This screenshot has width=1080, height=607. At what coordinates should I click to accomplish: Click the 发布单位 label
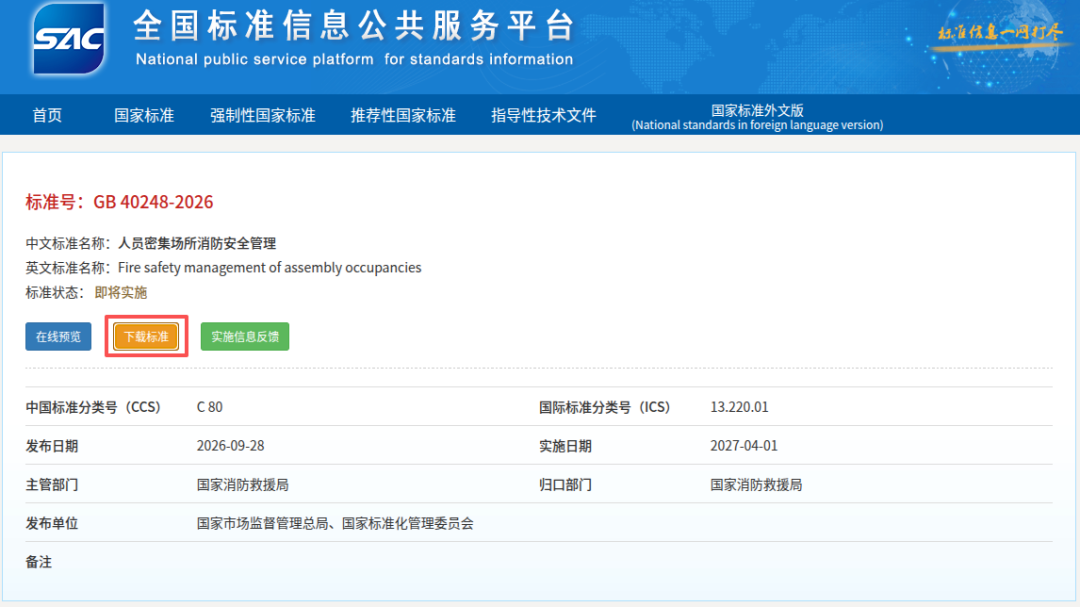tap(52, 524)
